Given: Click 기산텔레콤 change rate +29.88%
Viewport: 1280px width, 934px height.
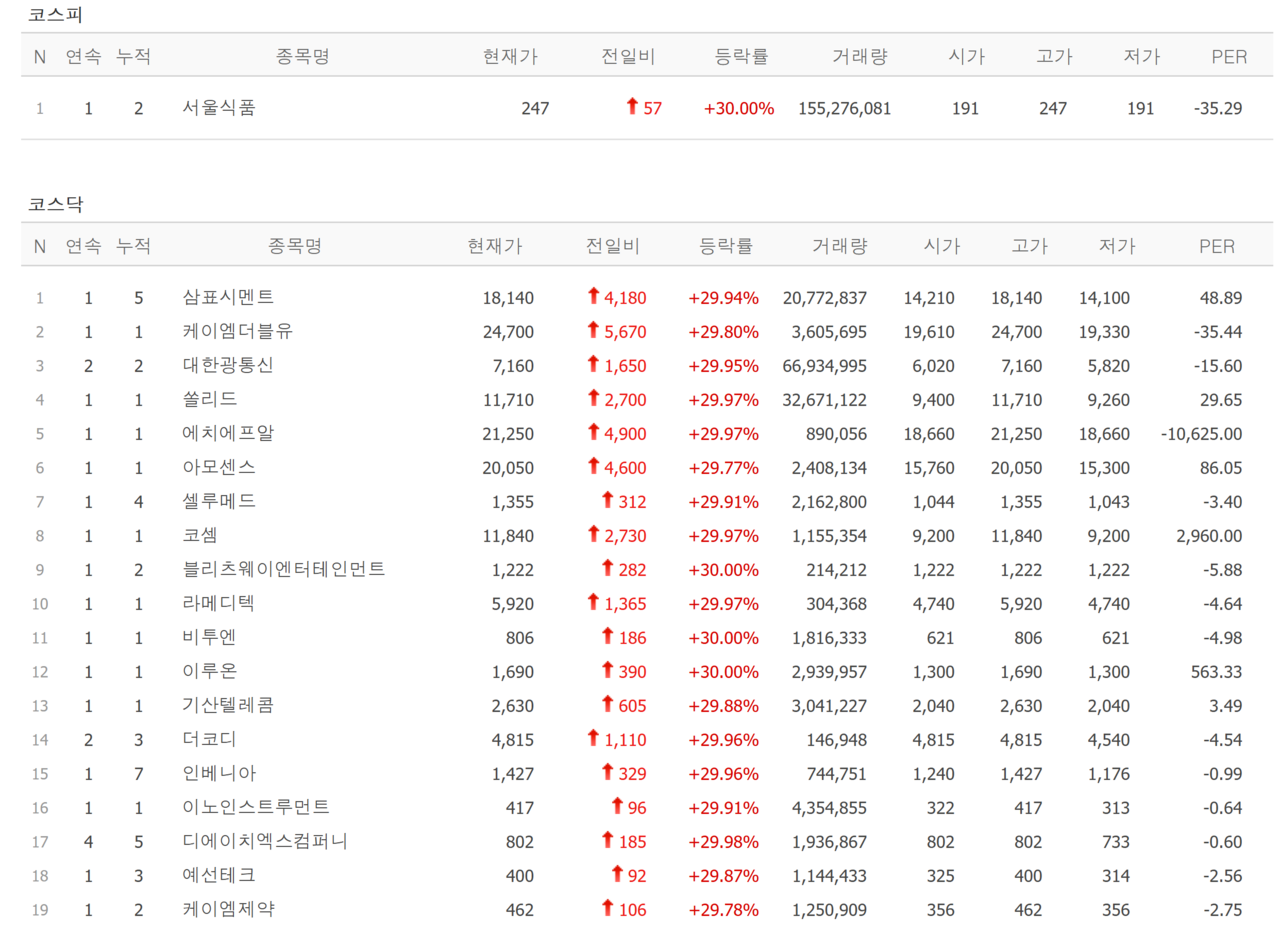Looking at the screenshot, I should (x=723, y=705).
